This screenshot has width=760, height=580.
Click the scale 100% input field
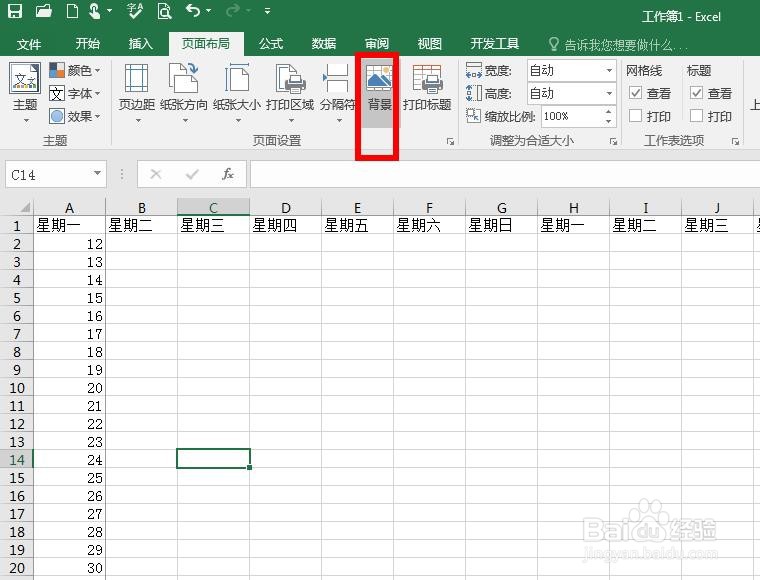click(x=571, y=116)
